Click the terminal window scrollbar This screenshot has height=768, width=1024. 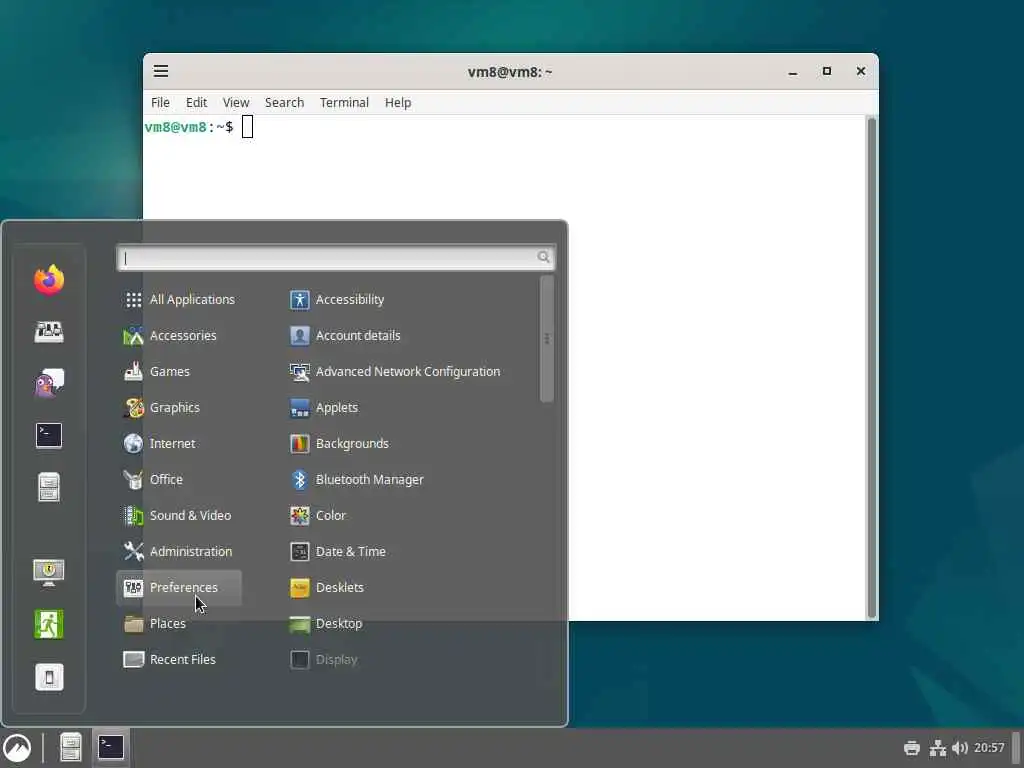(871, 368)
